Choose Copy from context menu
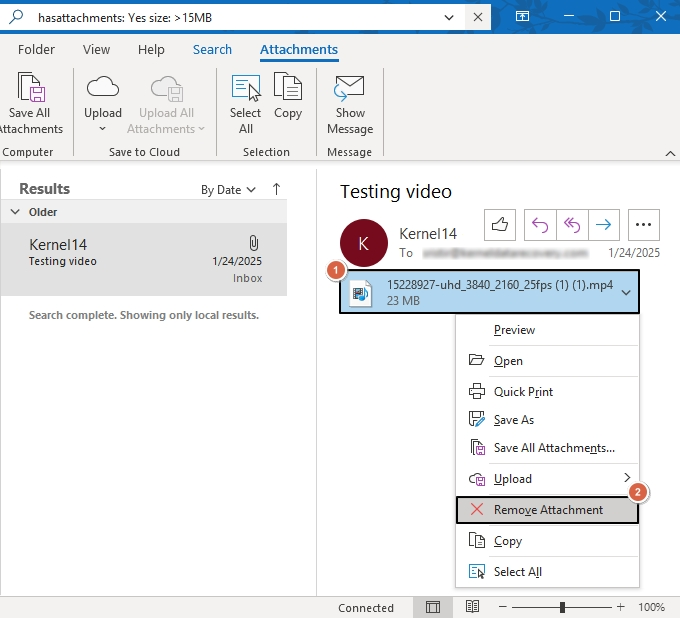The height and width of the screenshot is (618, 680). pos(547,541)
